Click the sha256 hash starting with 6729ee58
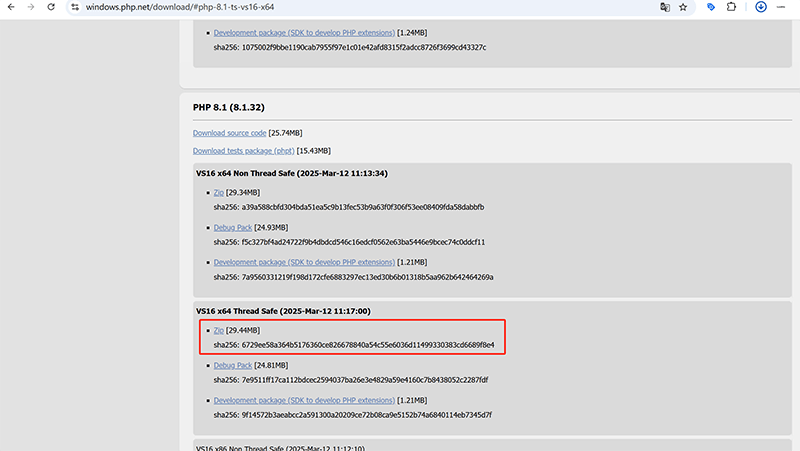800x451 pixels. [368, 345]
